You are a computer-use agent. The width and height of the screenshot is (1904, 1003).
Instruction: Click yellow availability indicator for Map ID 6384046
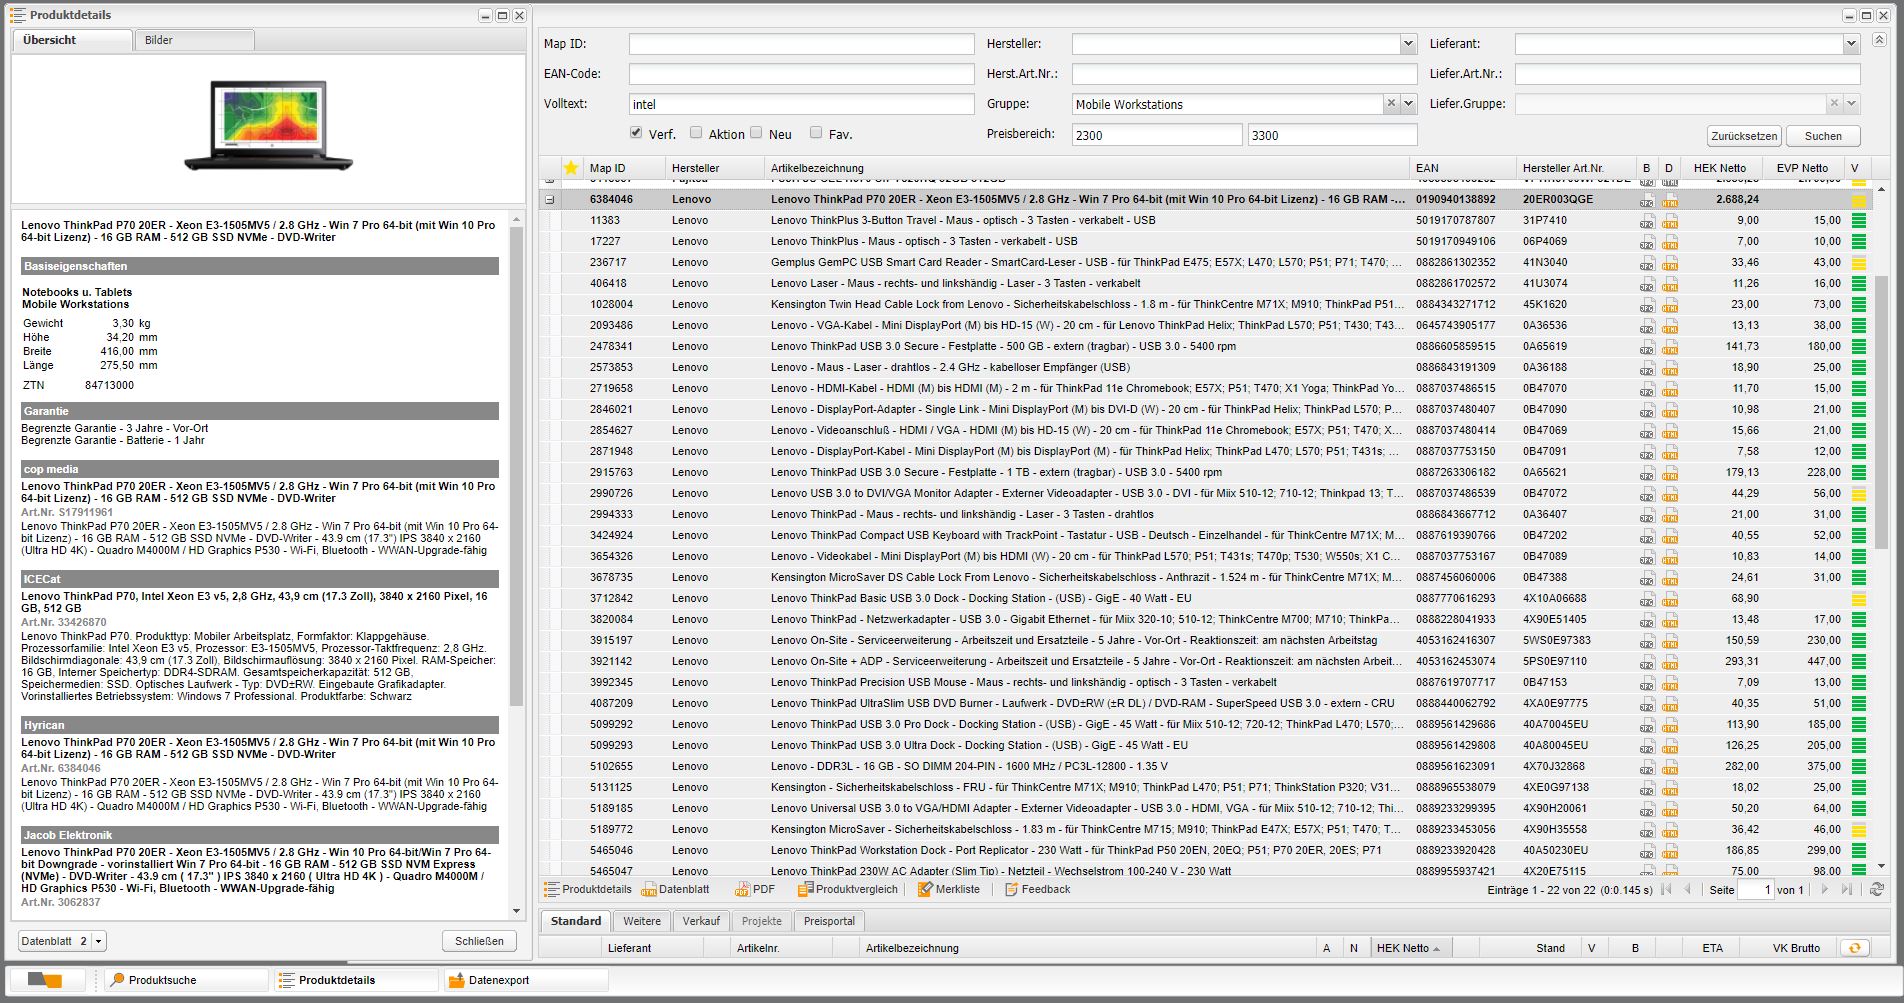coord(1859,200)
